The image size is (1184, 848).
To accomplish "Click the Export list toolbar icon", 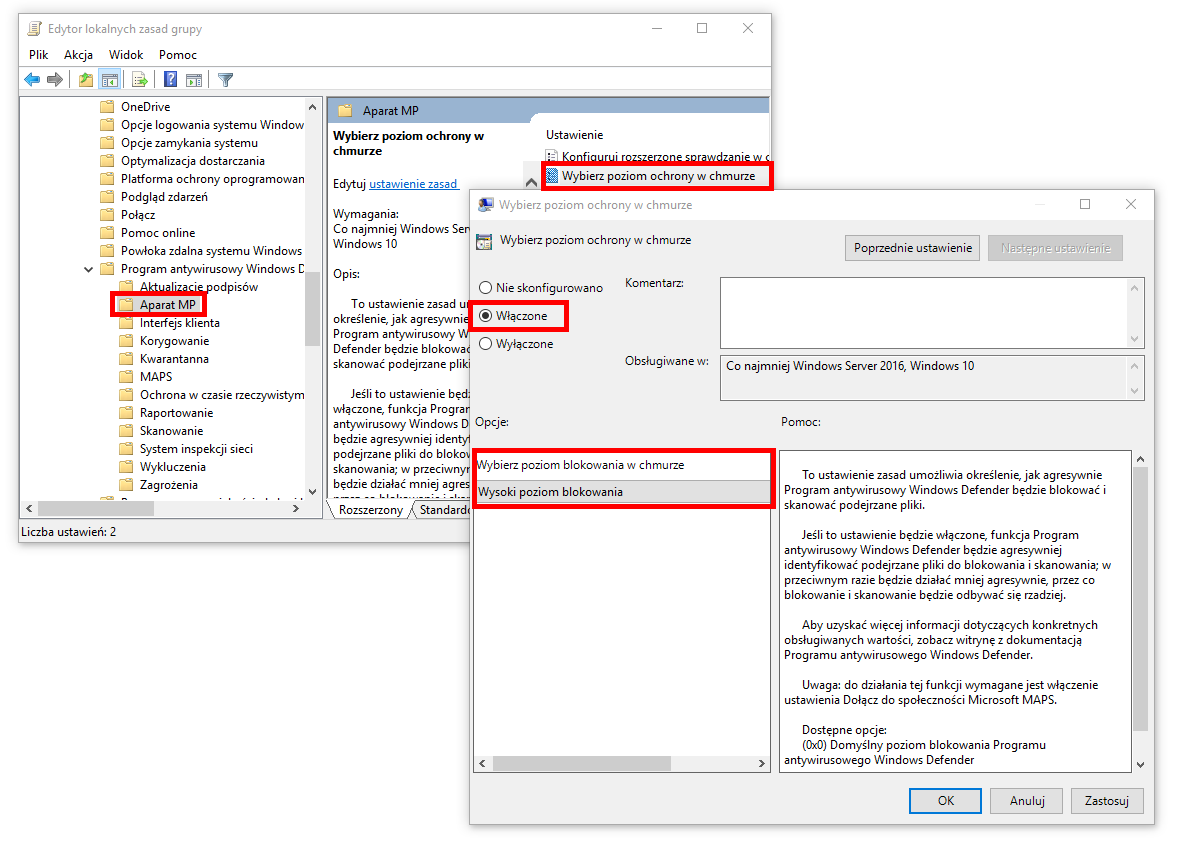I will pos(140,79).
